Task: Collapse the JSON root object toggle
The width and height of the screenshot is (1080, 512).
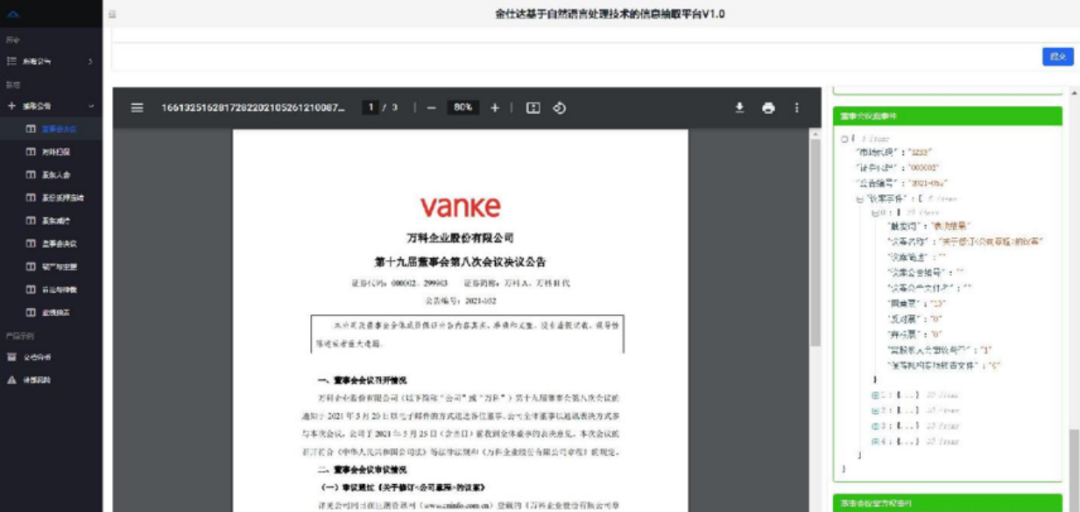Action: point(844,139)
